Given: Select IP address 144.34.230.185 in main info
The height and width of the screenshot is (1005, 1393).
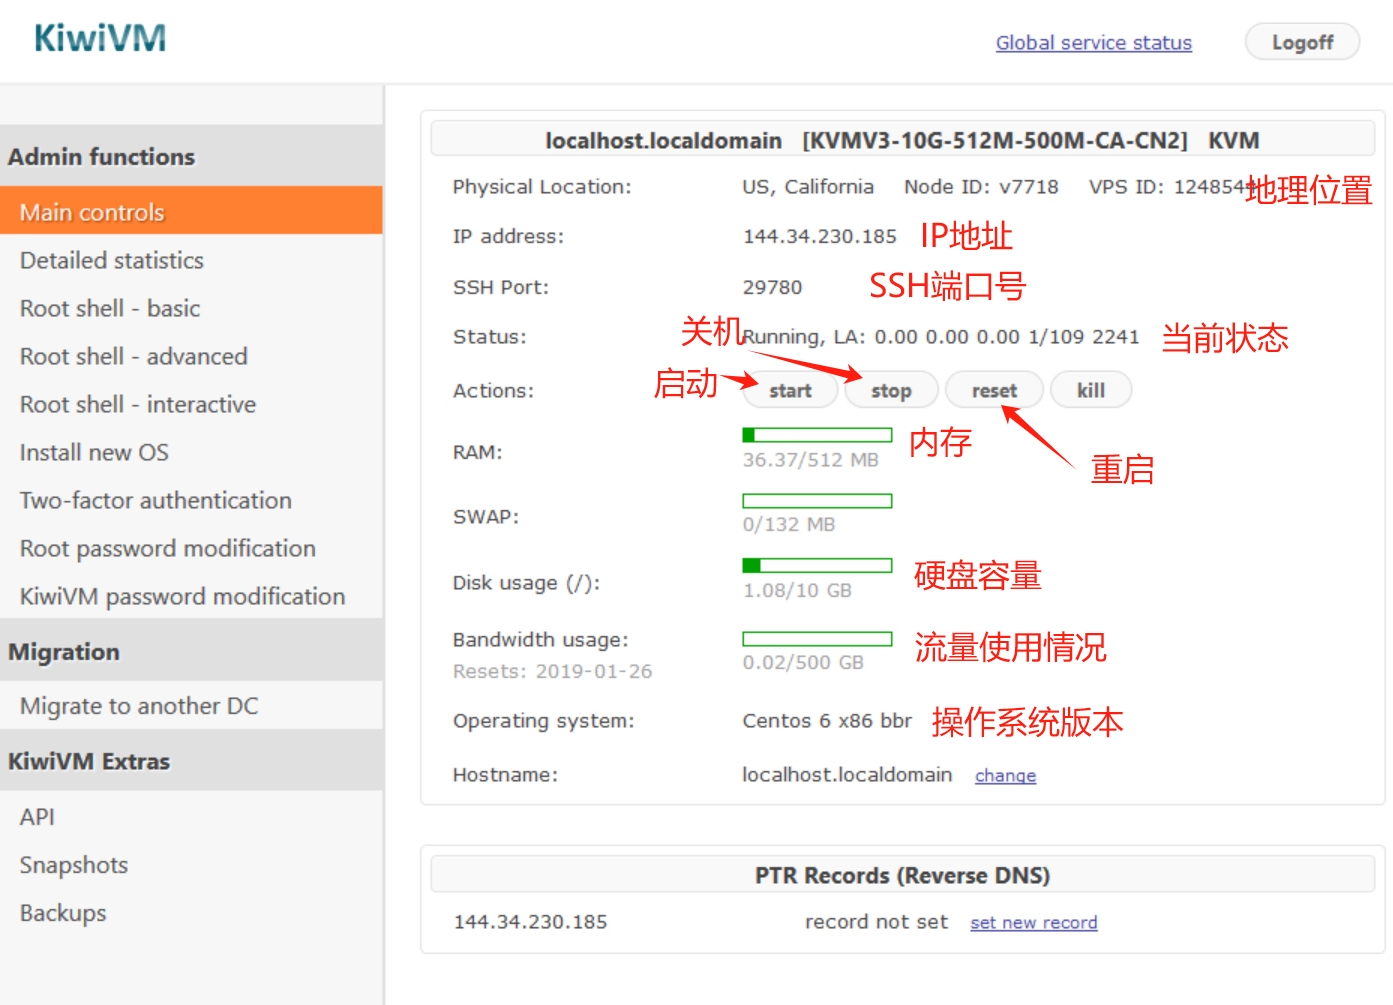Looking at the screenshot, I should point(819,237).
